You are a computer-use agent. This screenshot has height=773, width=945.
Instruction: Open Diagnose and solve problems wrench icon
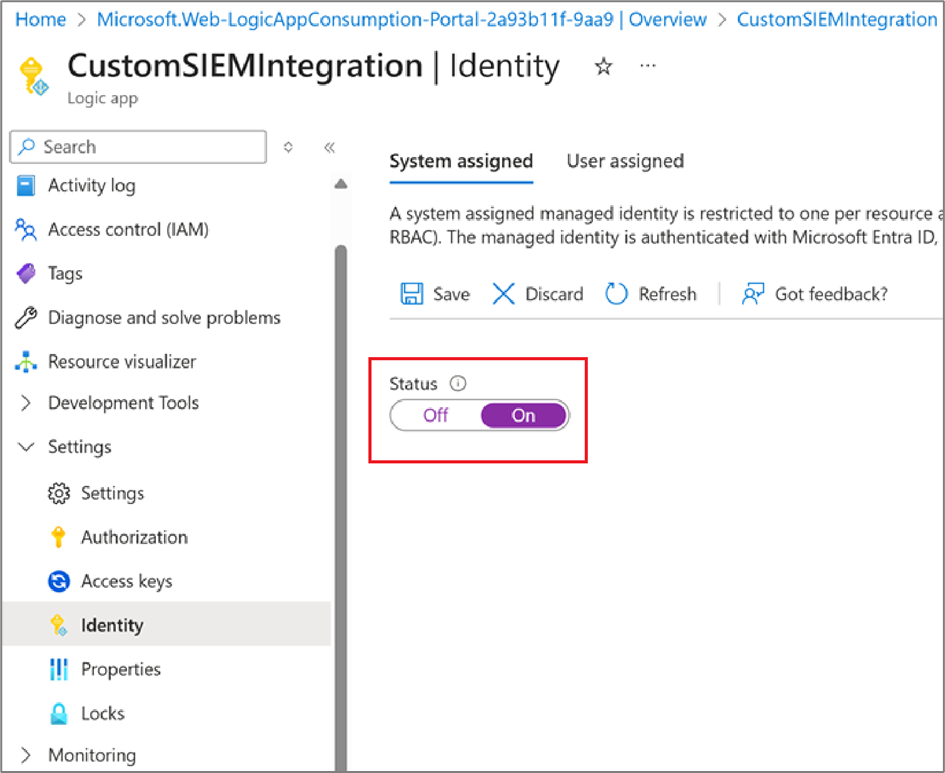[26, 318]
